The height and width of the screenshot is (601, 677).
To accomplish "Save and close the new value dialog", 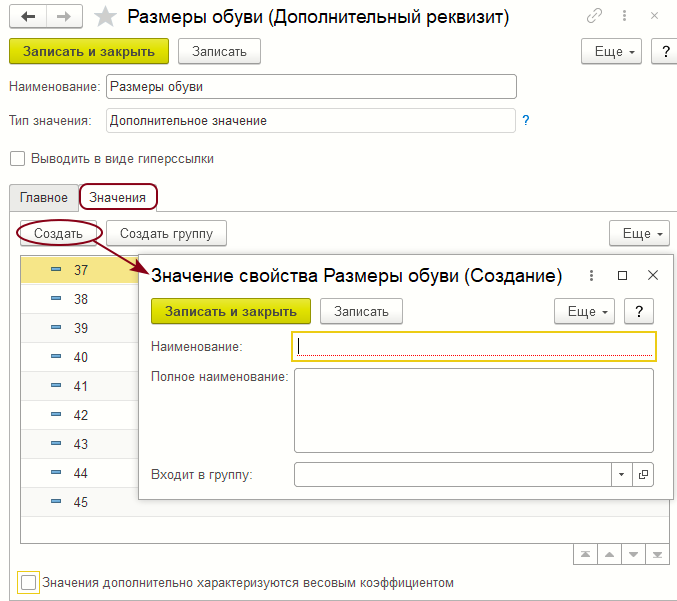I will click(231, 311).
